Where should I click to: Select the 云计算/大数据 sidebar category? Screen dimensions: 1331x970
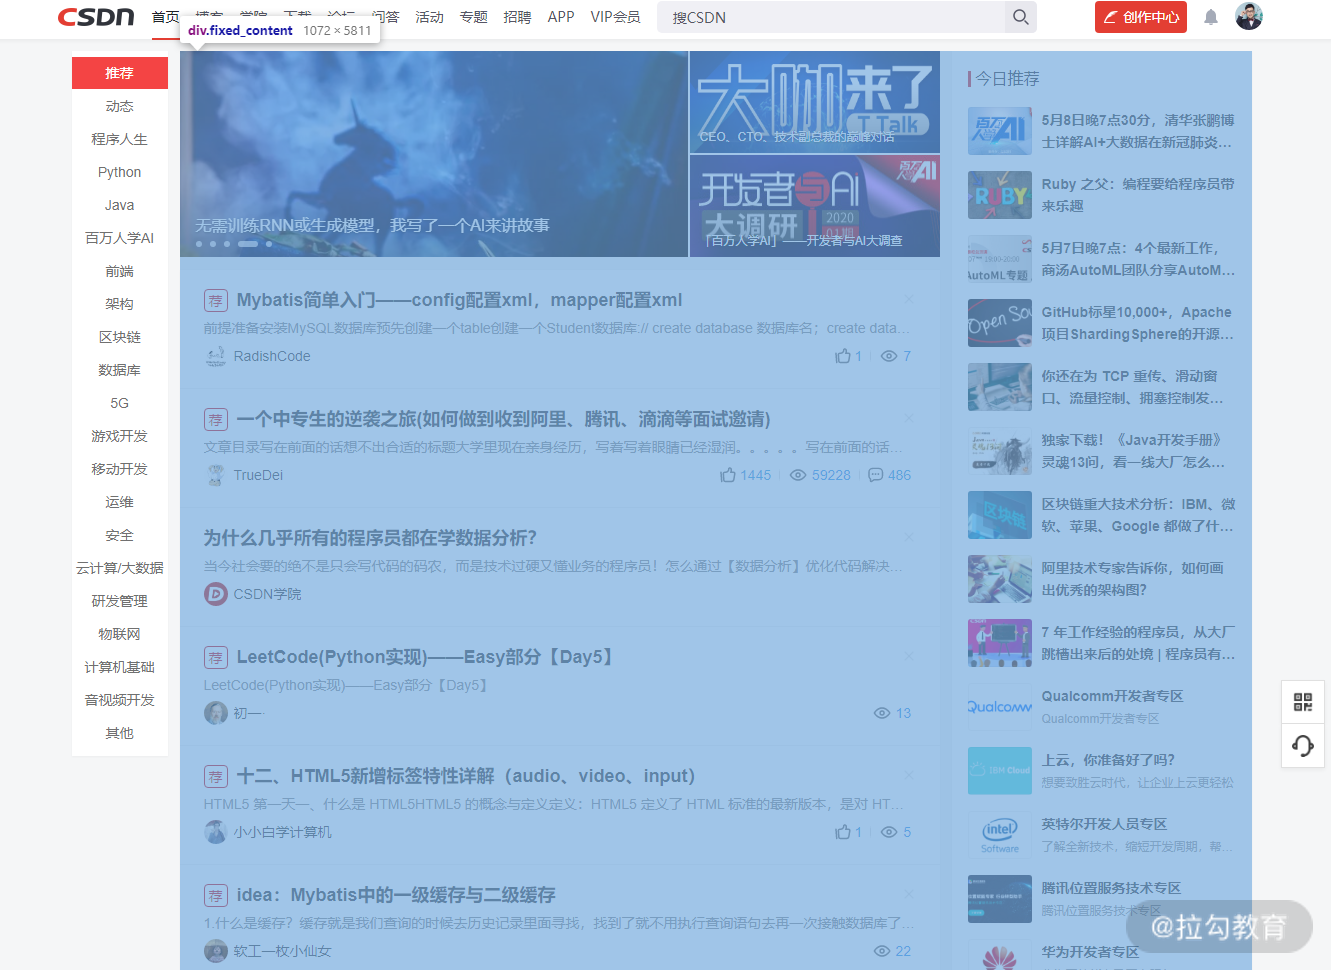point(120,568)
